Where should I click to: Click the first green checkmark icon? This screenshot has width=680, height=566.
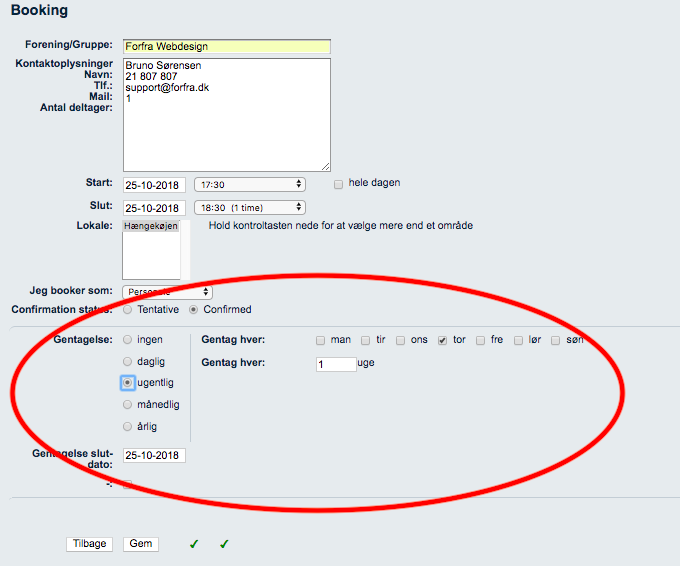point(194,544)
